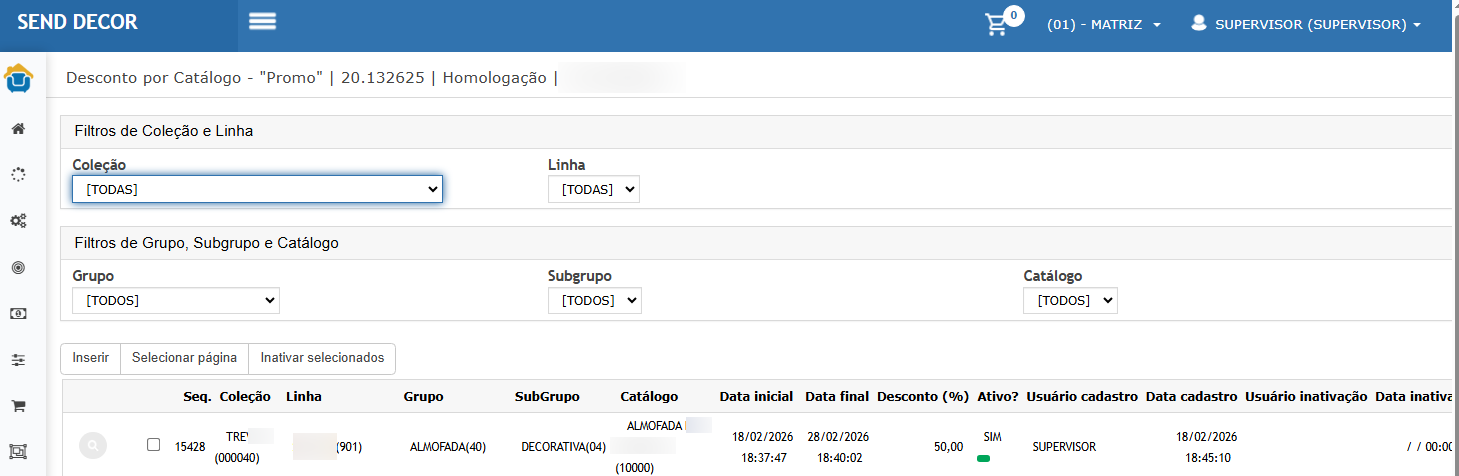Screen dimensions: 1459x476
Task: Open the Linha dropdown
Action: [593, 189]
